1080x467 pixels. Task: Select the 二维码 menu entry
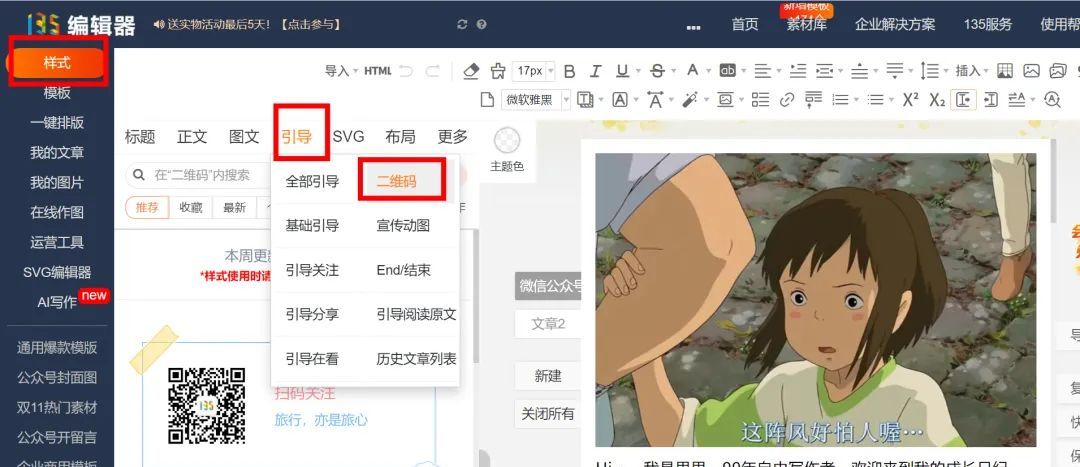pos(396,181)
